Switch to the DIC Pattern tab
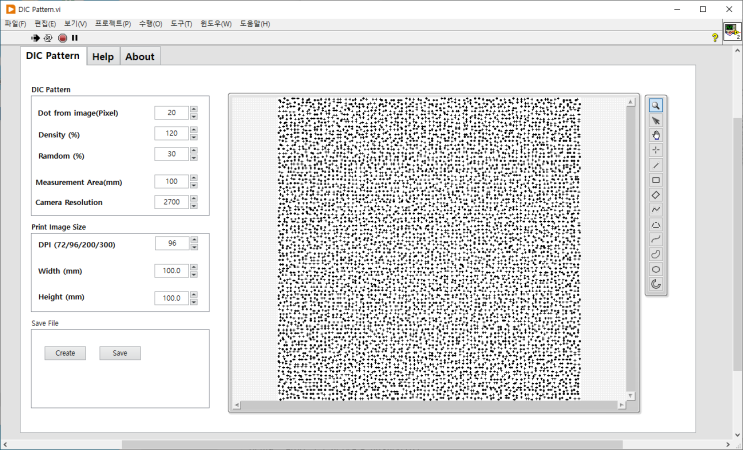The image size is (743, 450). coord(53,56)
